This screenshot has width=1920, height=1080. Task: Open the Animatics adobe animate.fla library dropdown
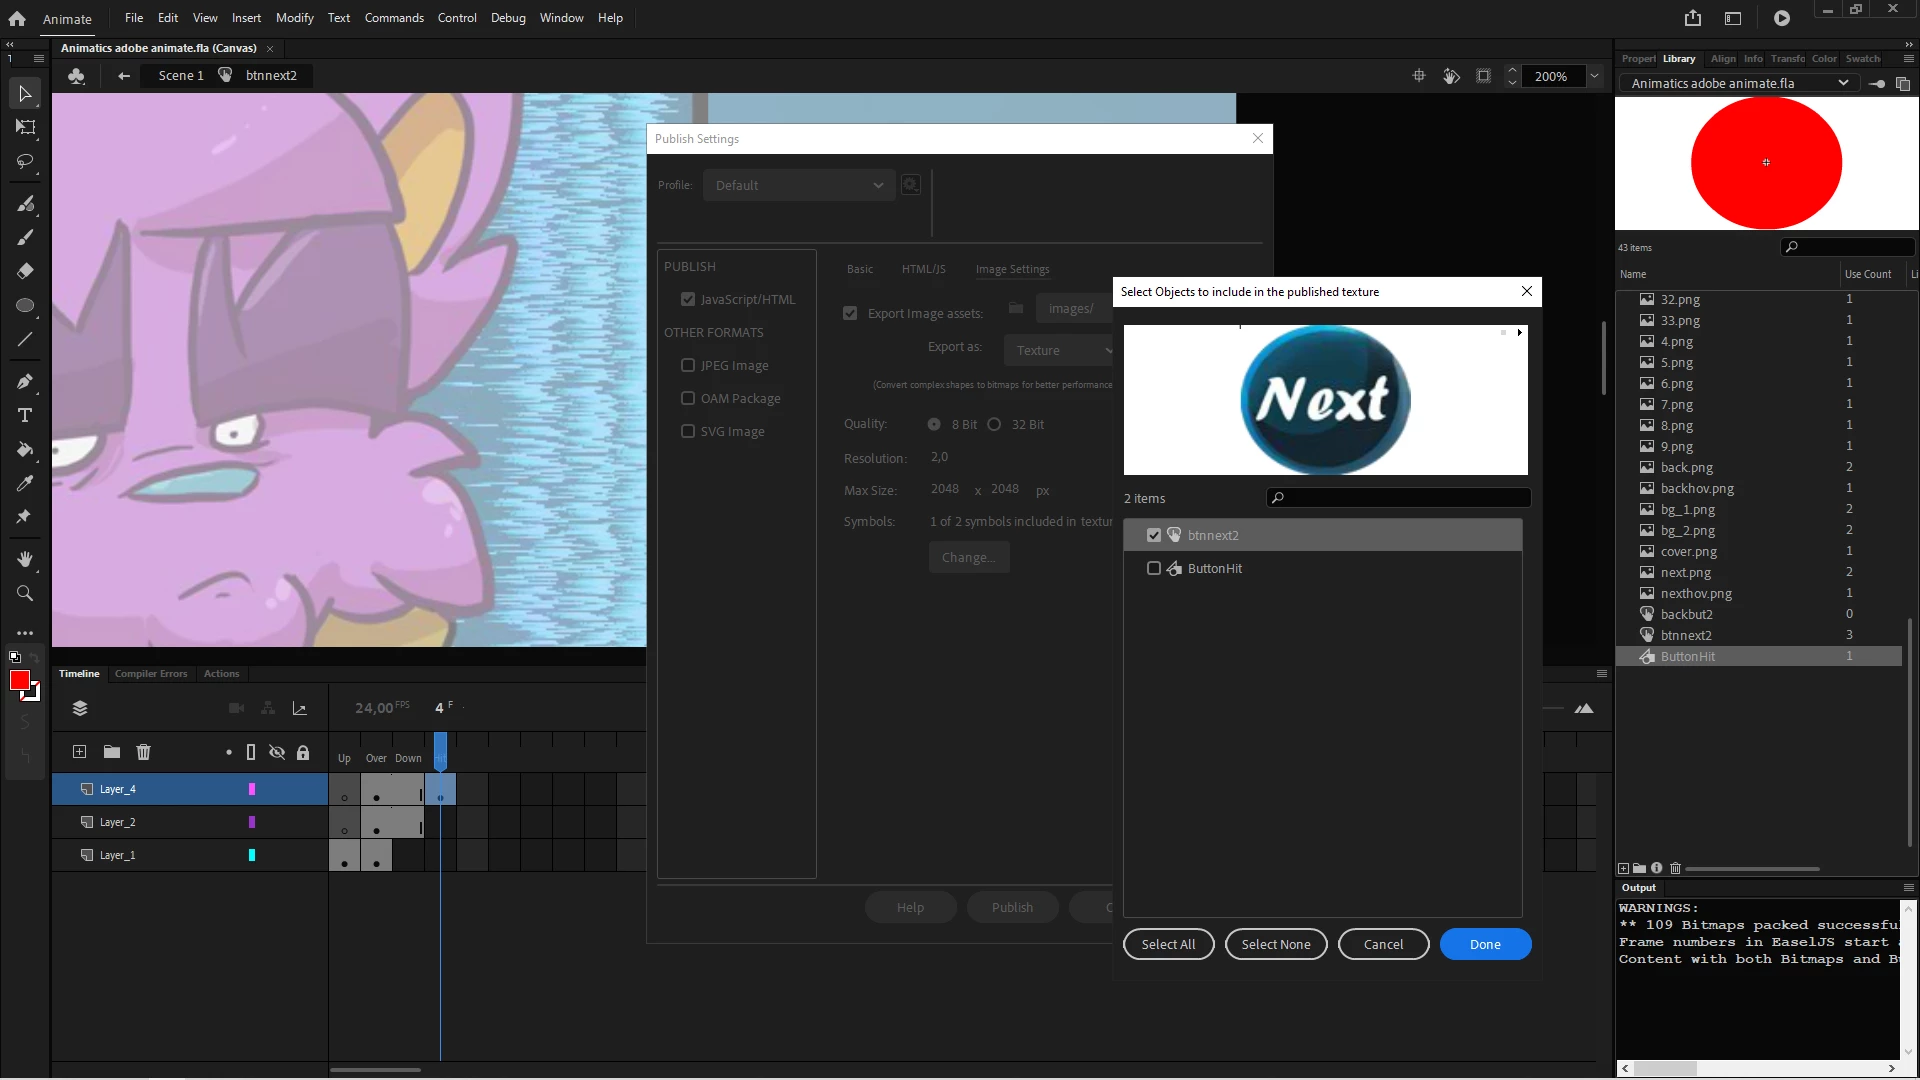click(x=1741, y=83)
